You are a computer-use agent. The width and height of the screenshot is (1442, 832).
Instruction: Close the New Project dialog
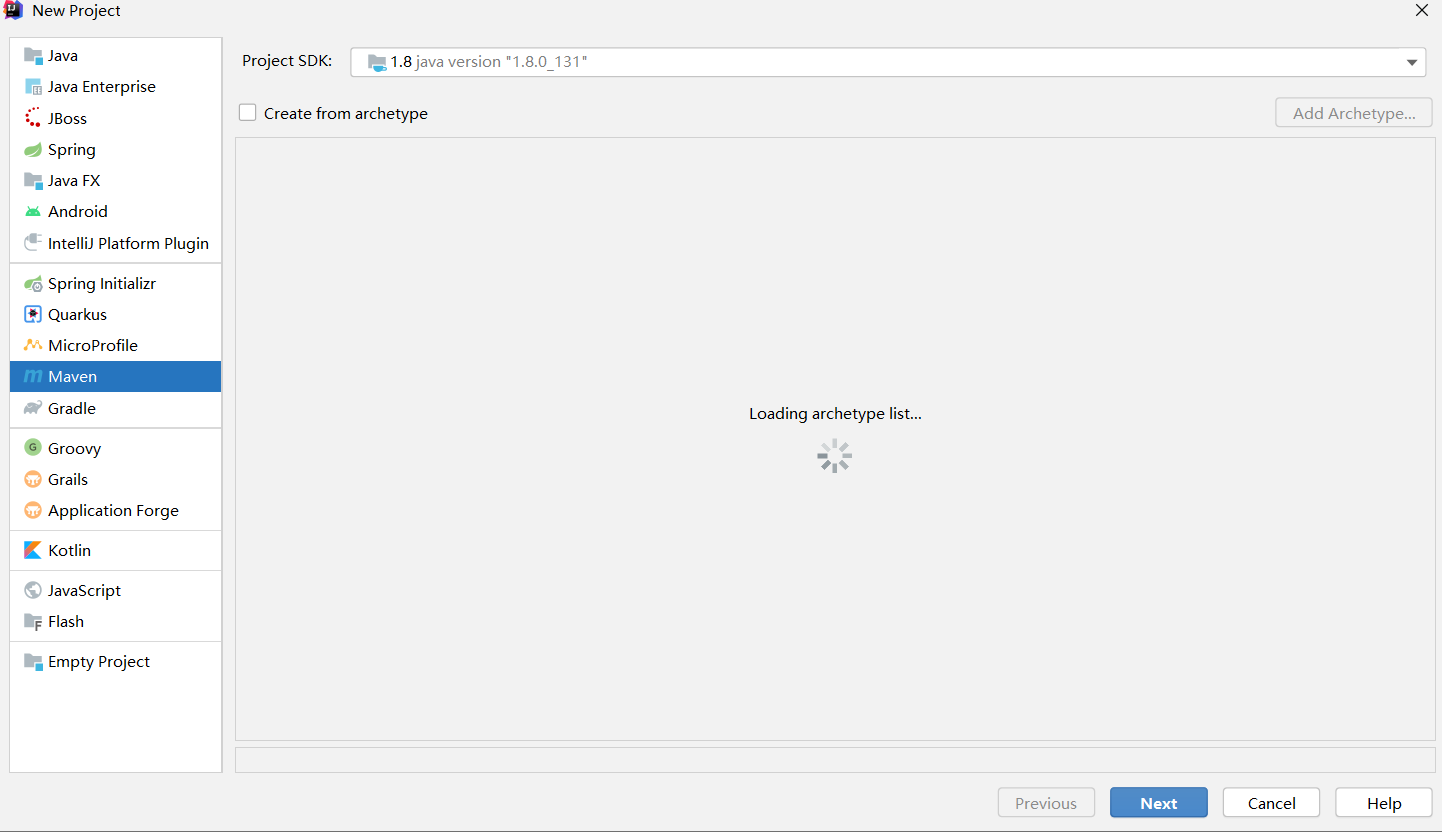click(x=1421, y=10)
